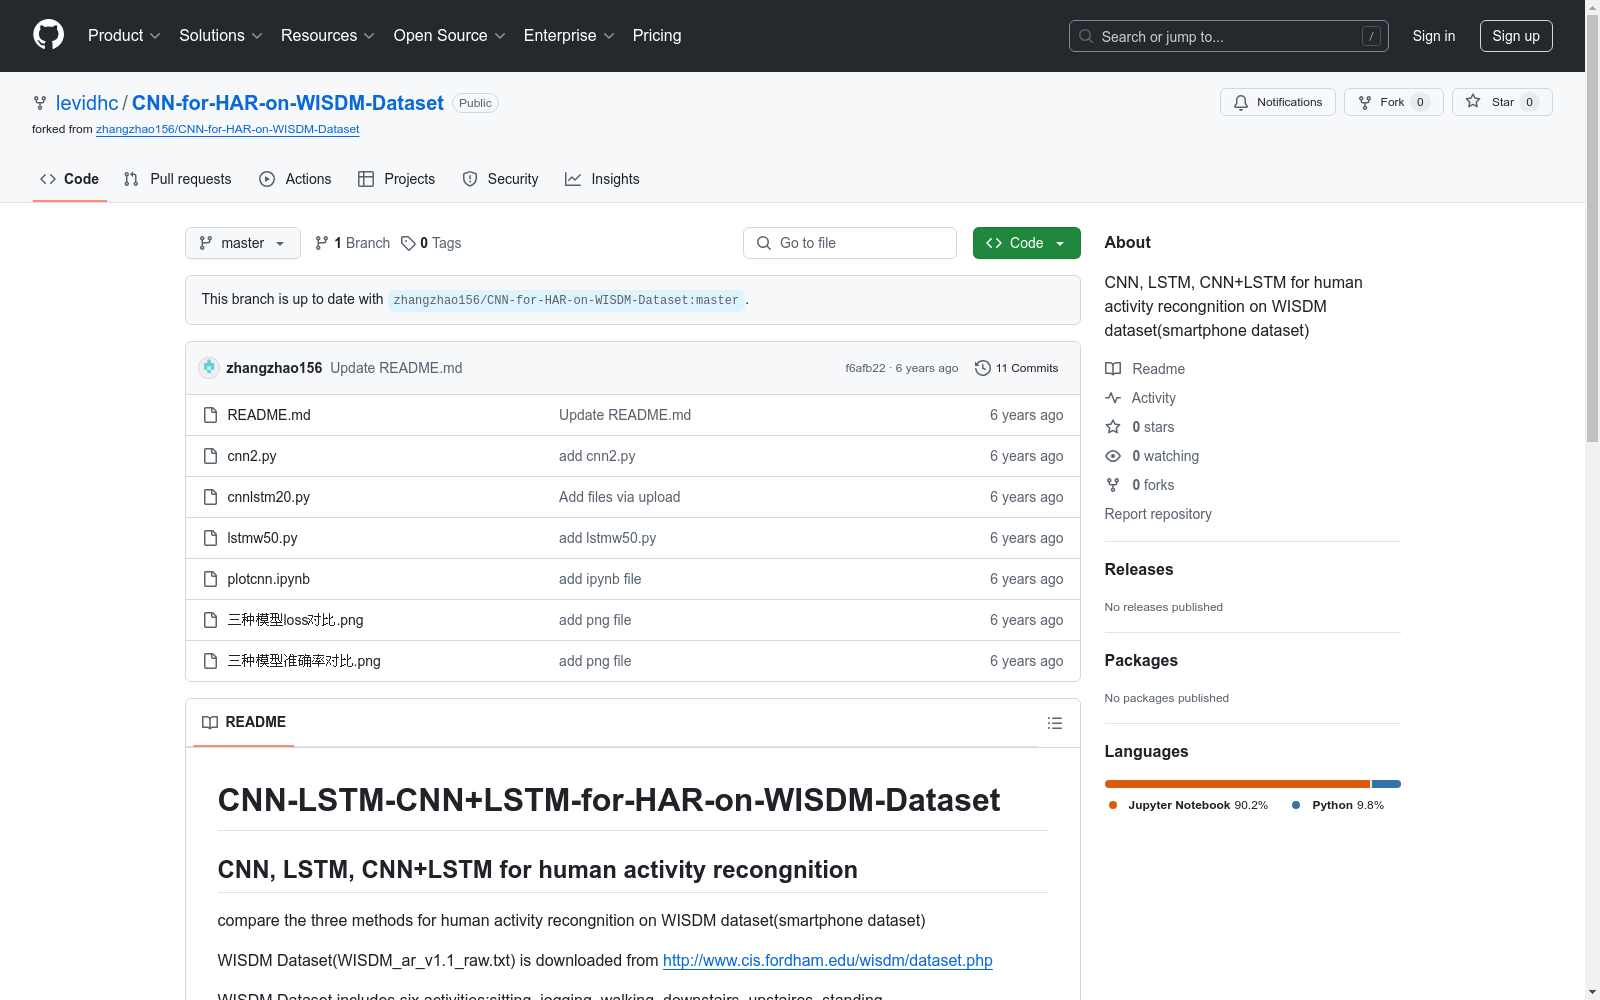Open the 'add lstmw50.py' commit message
Screen dimensions: 1600x1000
(607, 538)
